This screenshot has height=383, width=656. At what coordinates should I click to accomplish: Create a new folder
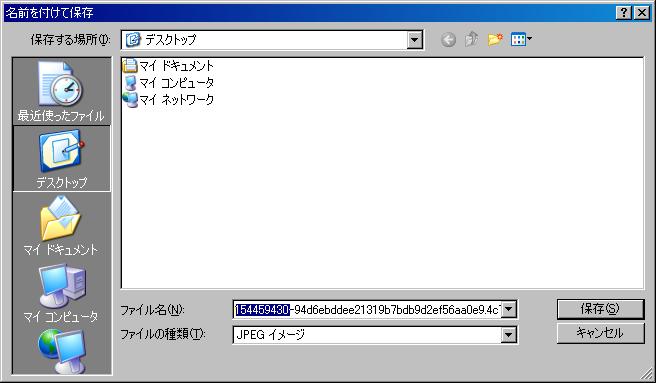[x=495, y=39]
